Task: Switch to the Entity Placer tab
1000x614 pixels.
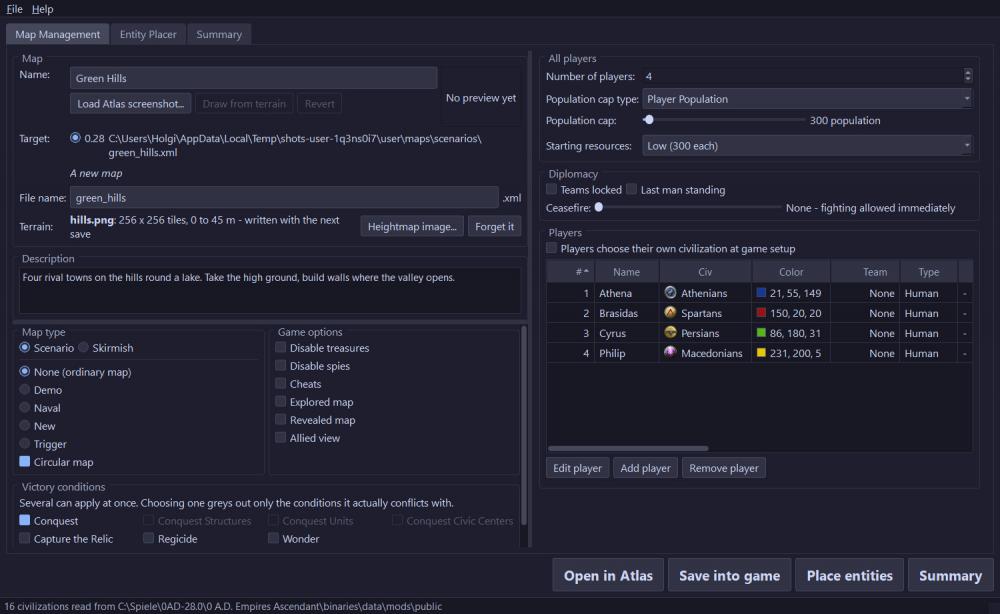Action: (x=148, y=34)
